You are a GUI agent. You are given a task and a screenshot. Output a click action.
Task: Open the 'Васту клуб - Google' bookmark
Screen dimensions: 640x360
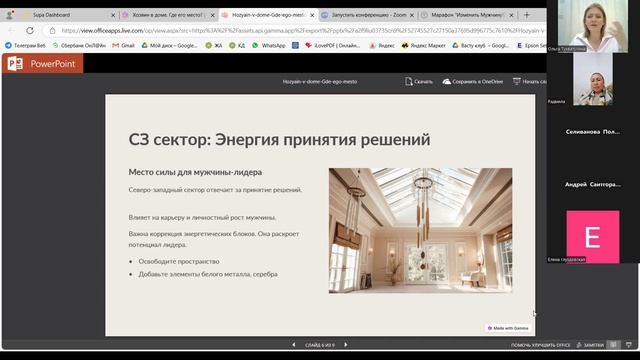(x=480, y=46)
